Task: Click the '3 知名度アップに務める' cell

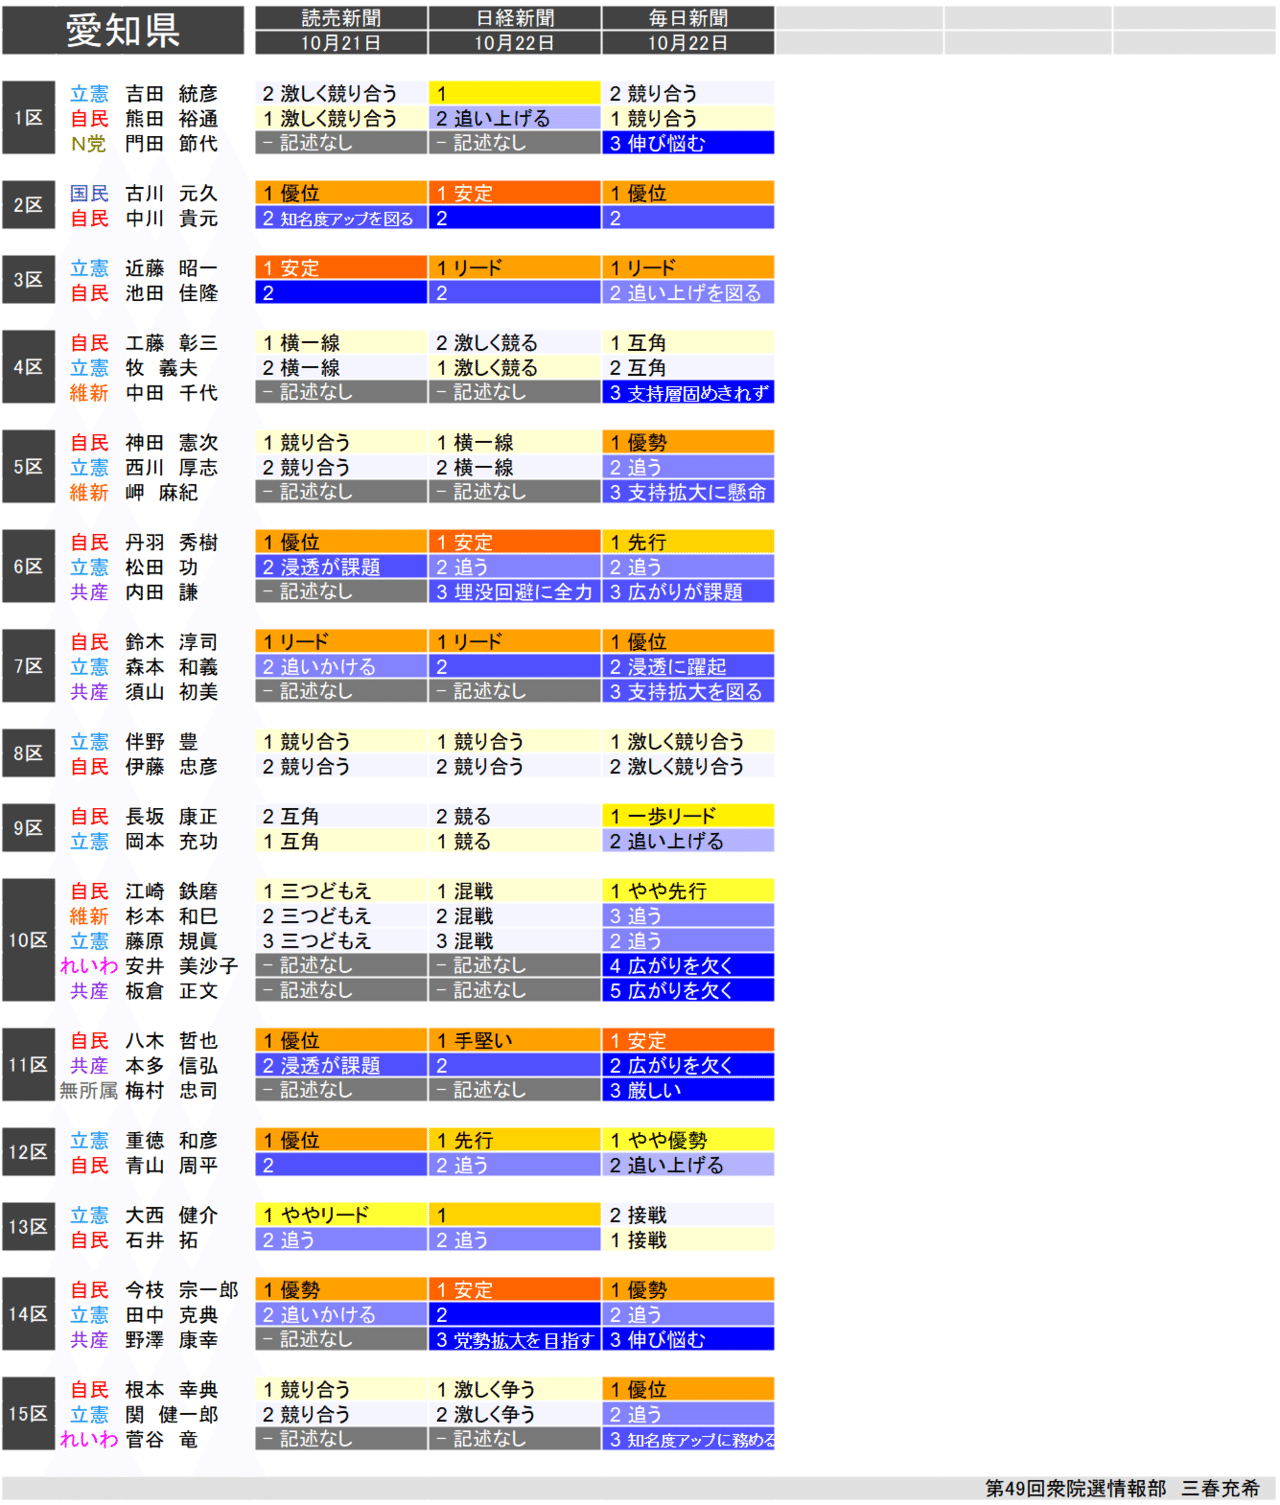Action: point(688,1440)
